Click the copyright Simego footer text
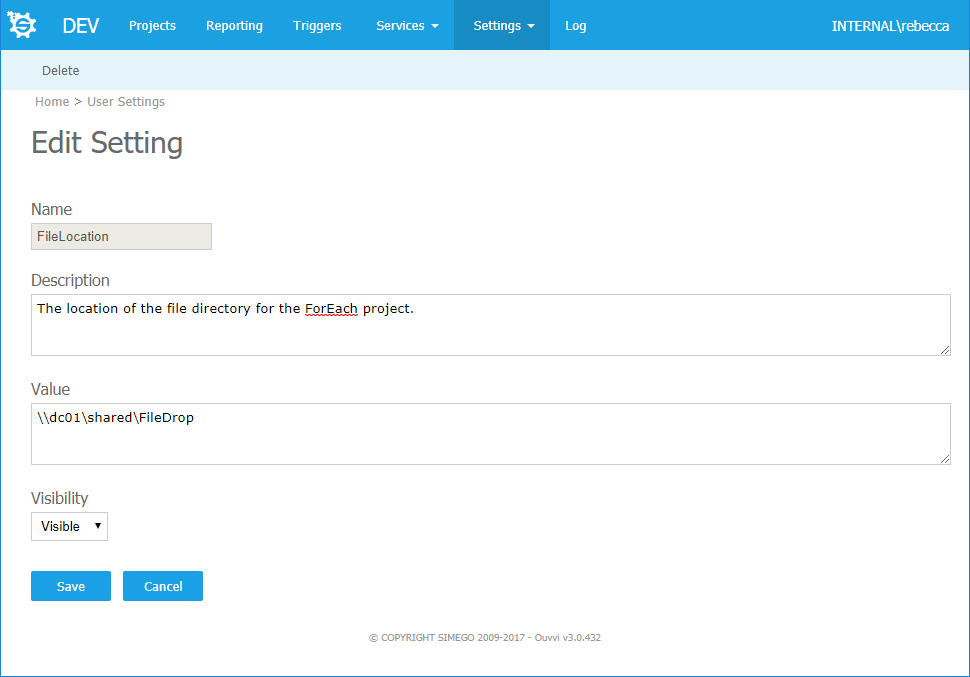 [485, 637]
